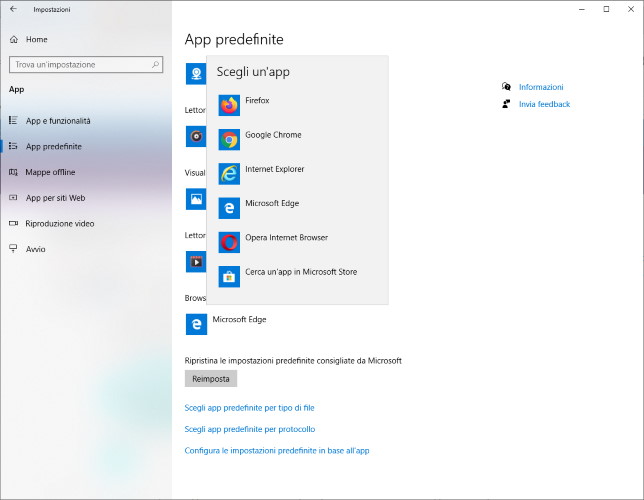Click Microsoft Edge label in Scegli un'app list
The width and height of the screenshot is (644, 500).
pos(272,203)
